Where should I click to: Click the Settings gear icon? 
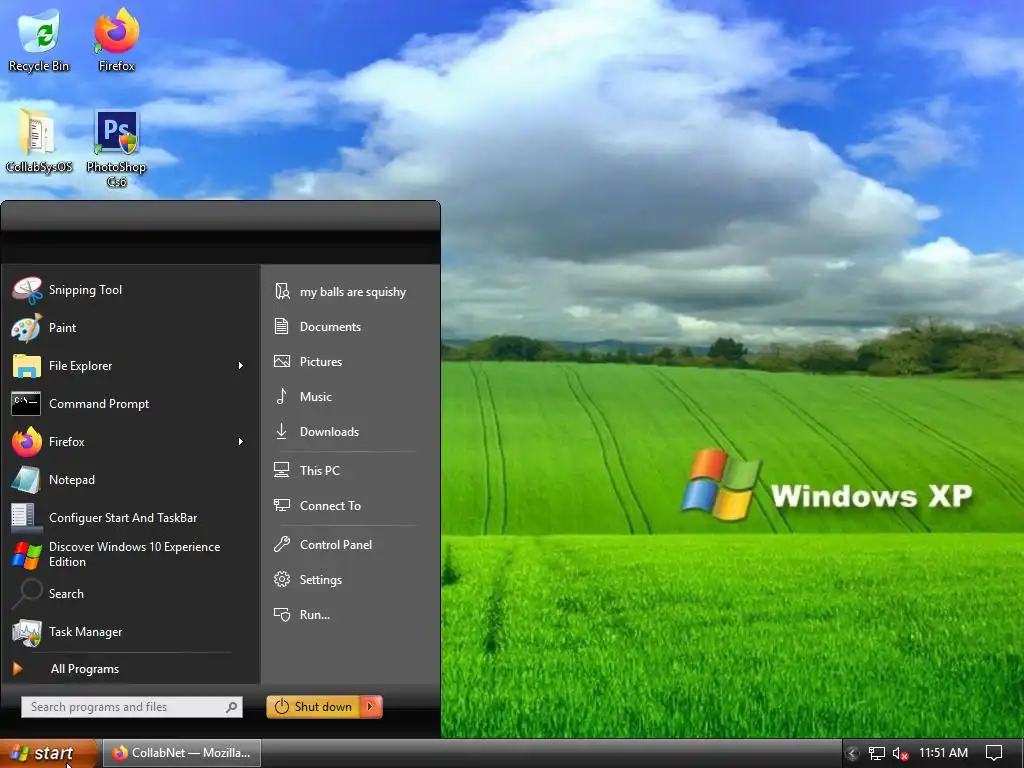coord(281,579)
